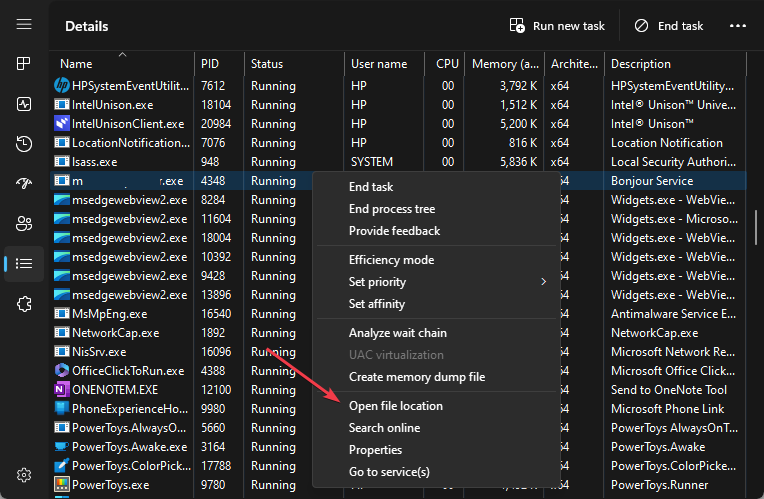Go to the Processes page icon

pos(24,63)
